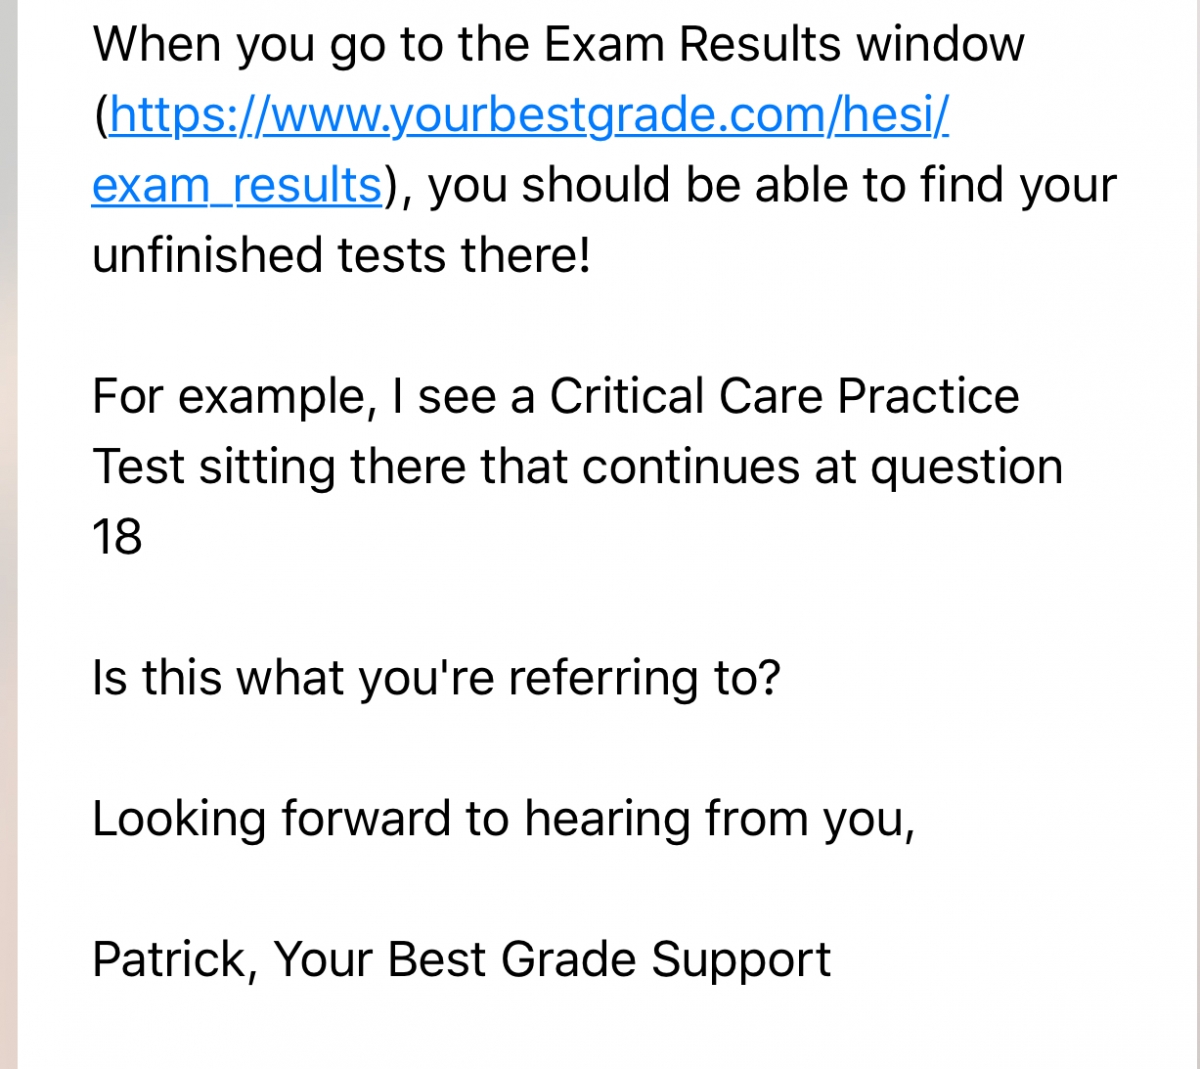Click the word 'question' before 18
The width and height of the screenshot is (1200, 1069).
966,469
